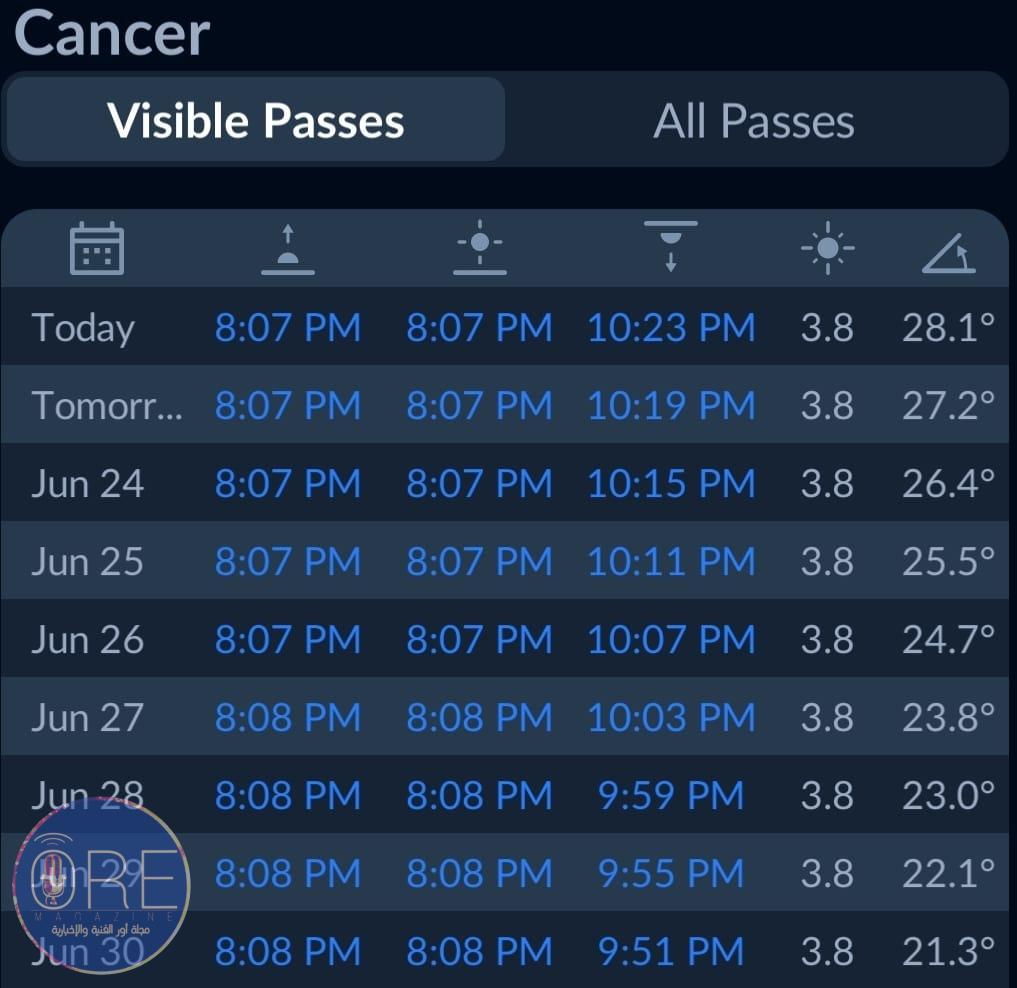This screenshot has height=988, width=1017.
Task: Switch to the All Passes tab
Action: click(x=754, y=121)
